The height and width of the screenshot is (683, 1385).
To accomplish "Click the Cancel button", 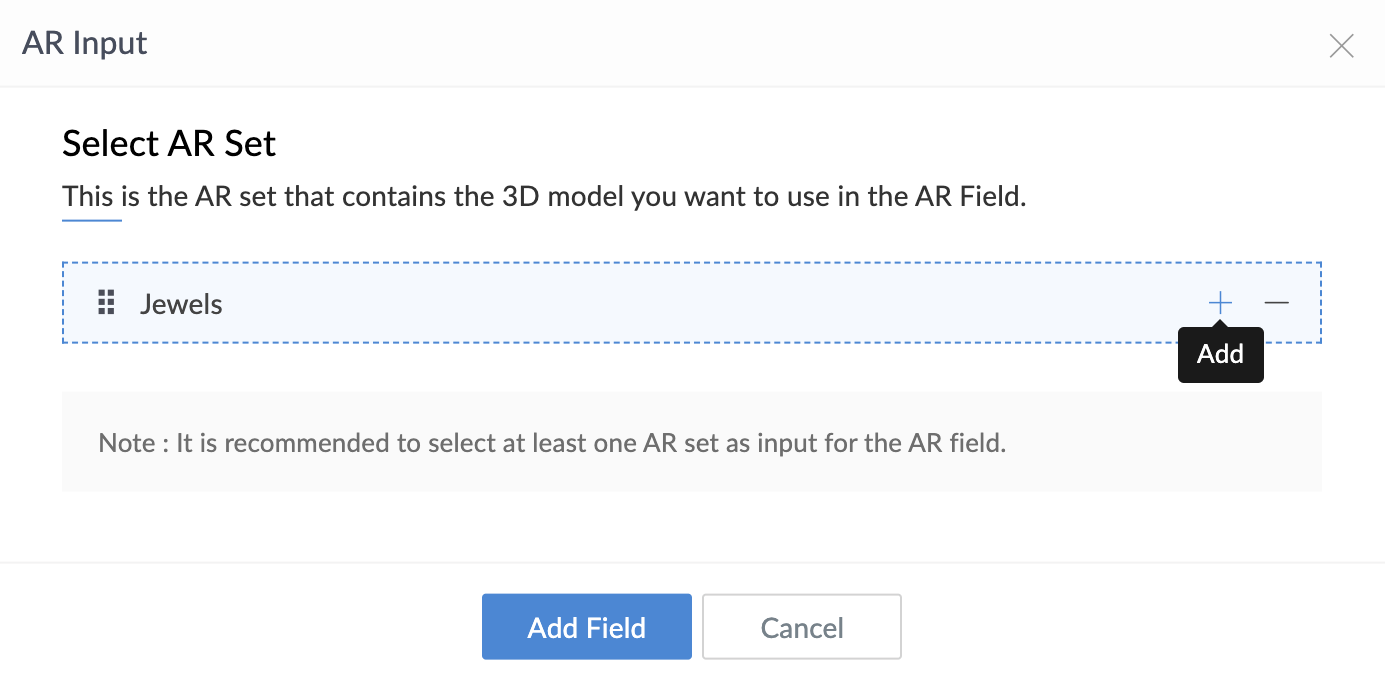I will pyautogui.click(x=802, y=627).
